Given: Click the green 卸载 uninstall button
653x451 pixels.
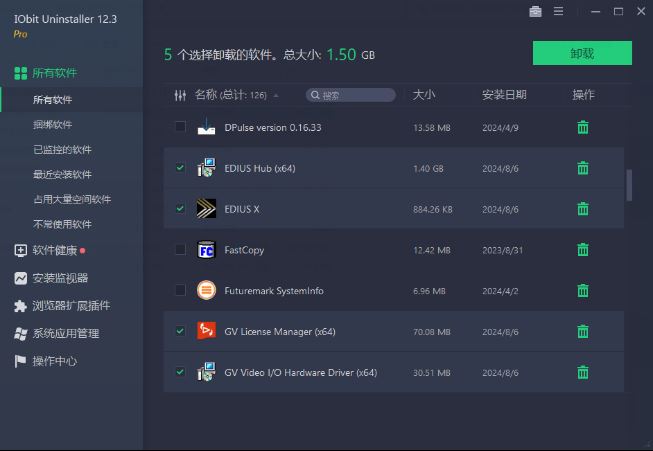Looking at the screenshot, I should pyautogui.click(x=582, y=53).
